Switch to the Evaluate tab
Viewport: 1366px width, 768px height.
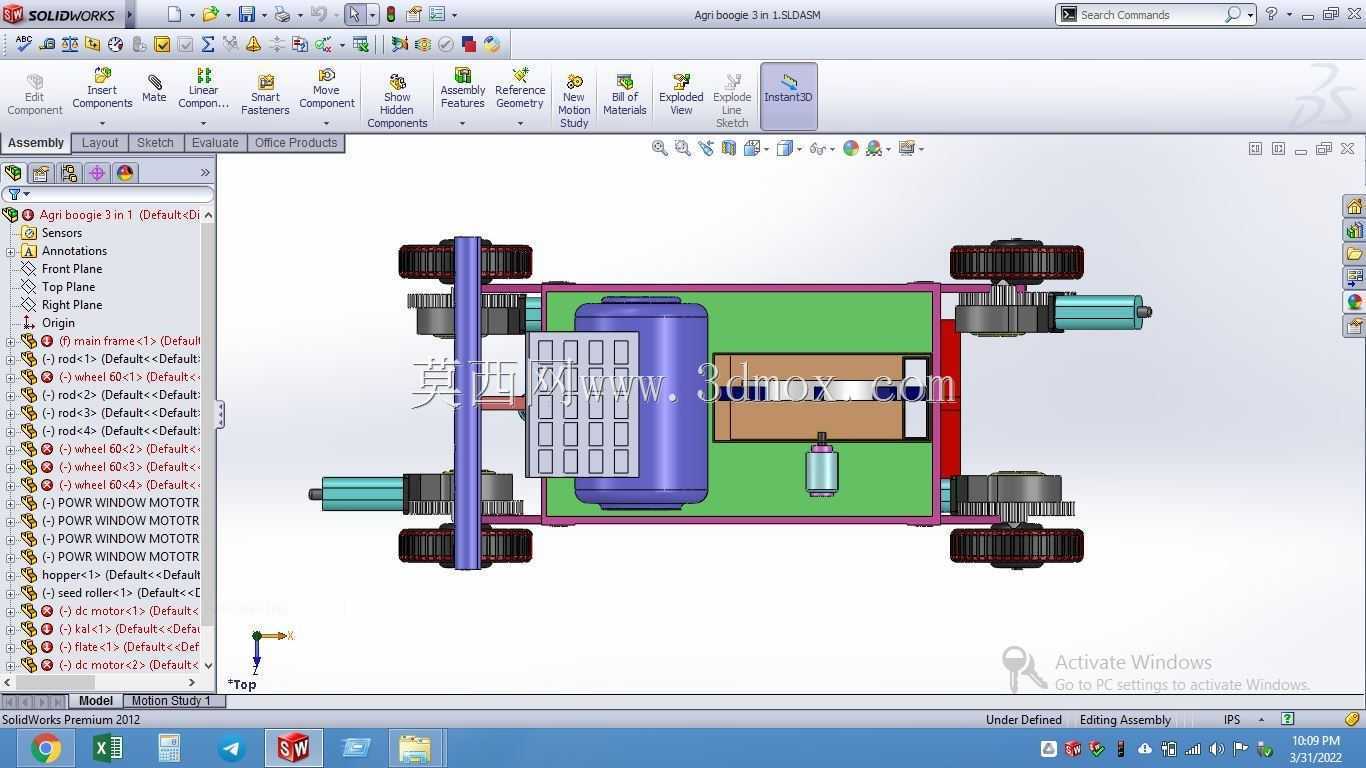click(x=215, y=143)
